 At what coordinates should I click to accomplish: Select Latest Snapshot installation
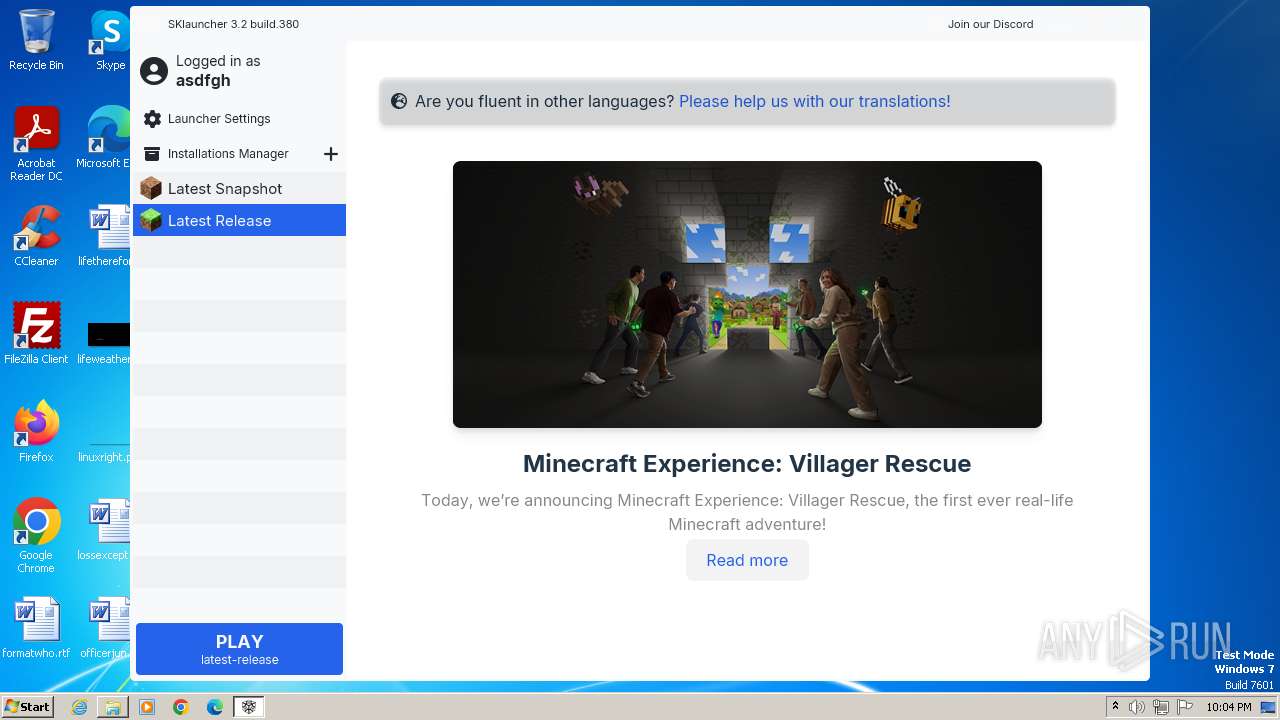point(239,188)
